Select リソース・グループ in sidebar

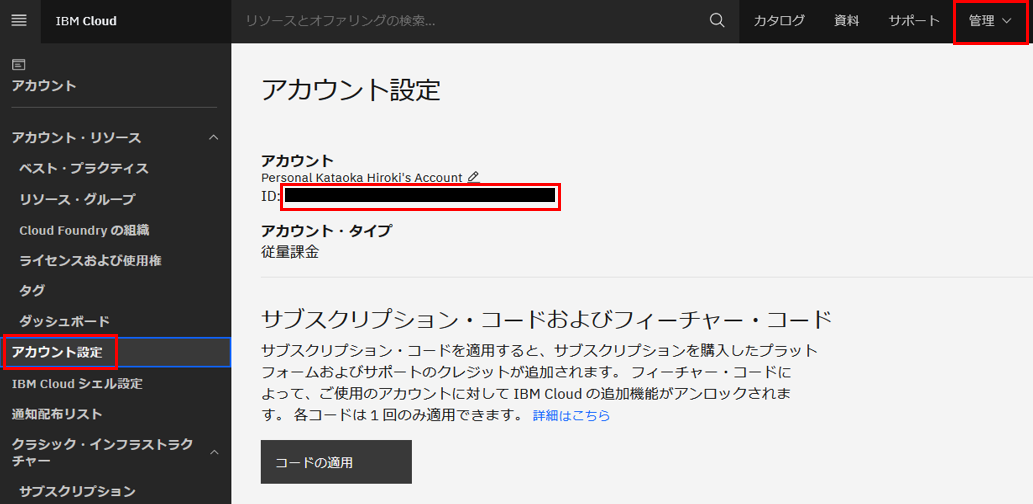pos(77,199)
